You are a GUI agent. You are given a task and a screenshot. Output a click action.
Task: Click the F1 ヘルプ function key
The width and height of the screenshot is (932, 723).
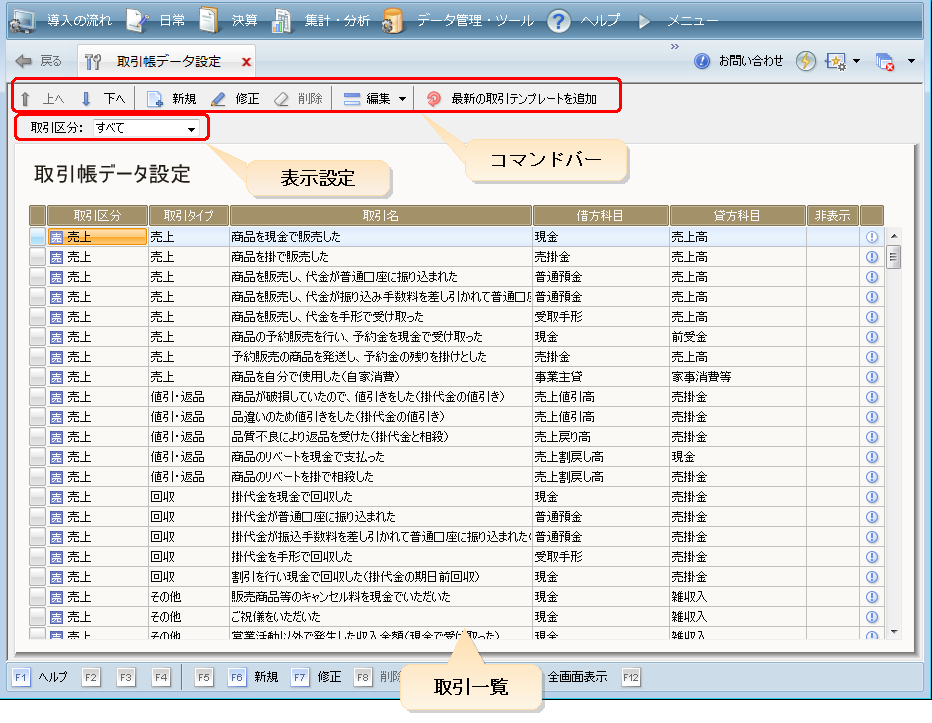pos(39,677)
